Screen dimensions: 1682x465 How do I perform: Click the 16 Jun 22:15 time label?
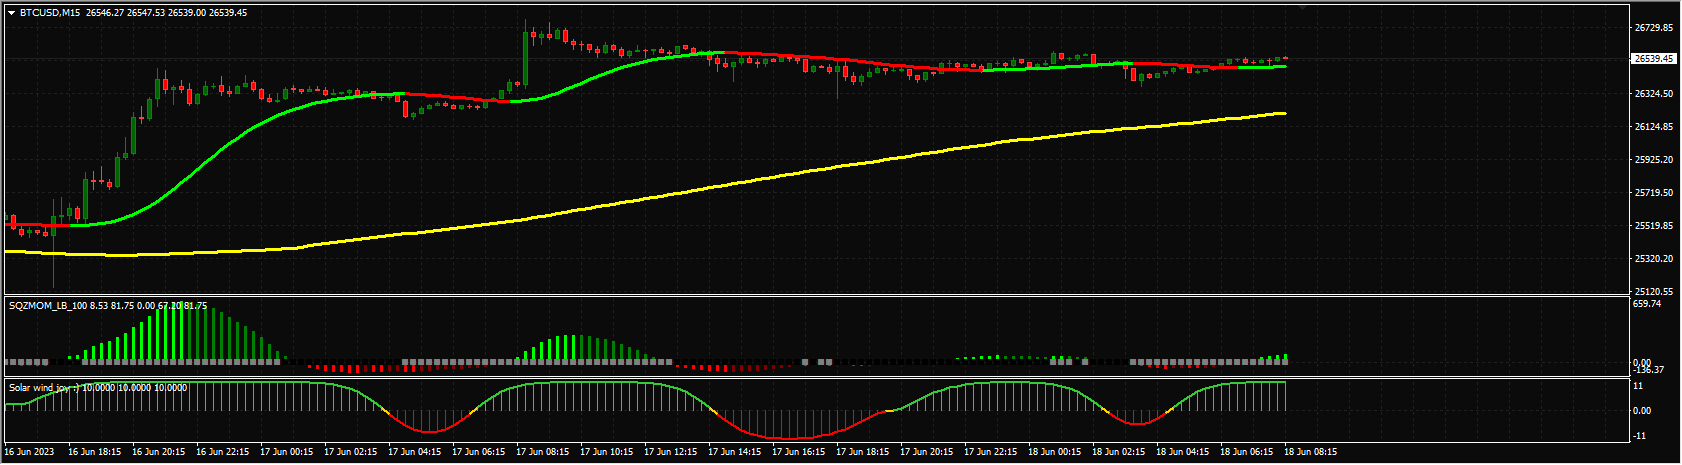pos(225,452)
